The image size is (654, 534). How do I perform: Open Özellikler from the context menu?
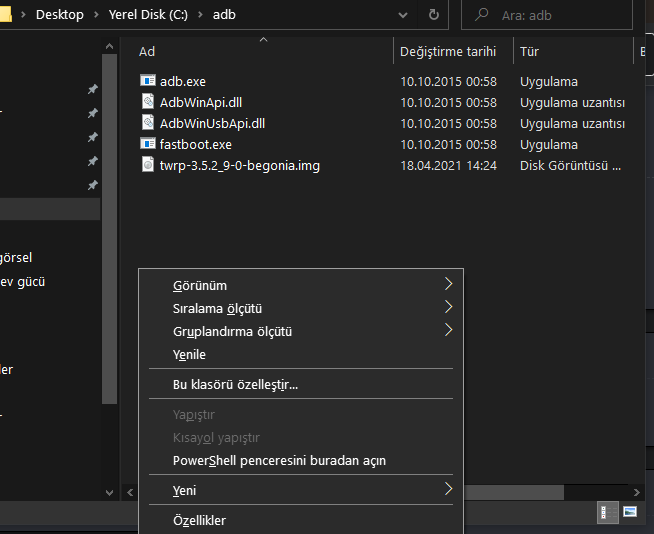(x=199, y=520)
